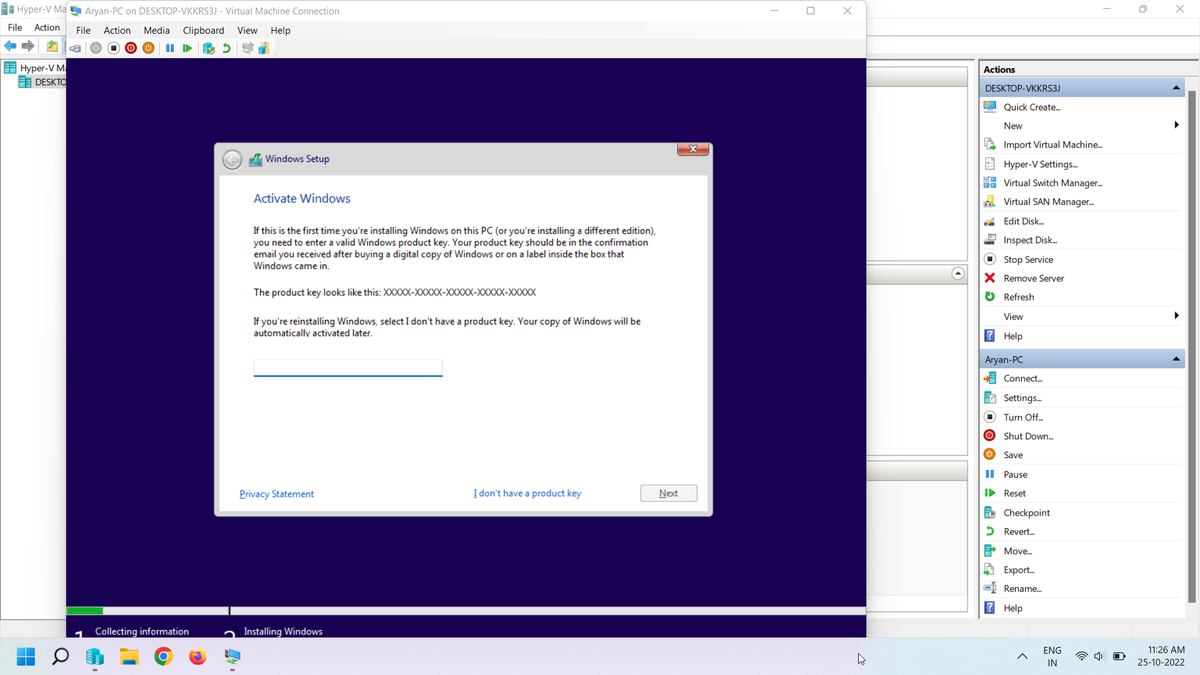This screenshot has width=1200, height=675.
Task: Open Import Virtual Machine action
Action: (x=1052, y=145)
